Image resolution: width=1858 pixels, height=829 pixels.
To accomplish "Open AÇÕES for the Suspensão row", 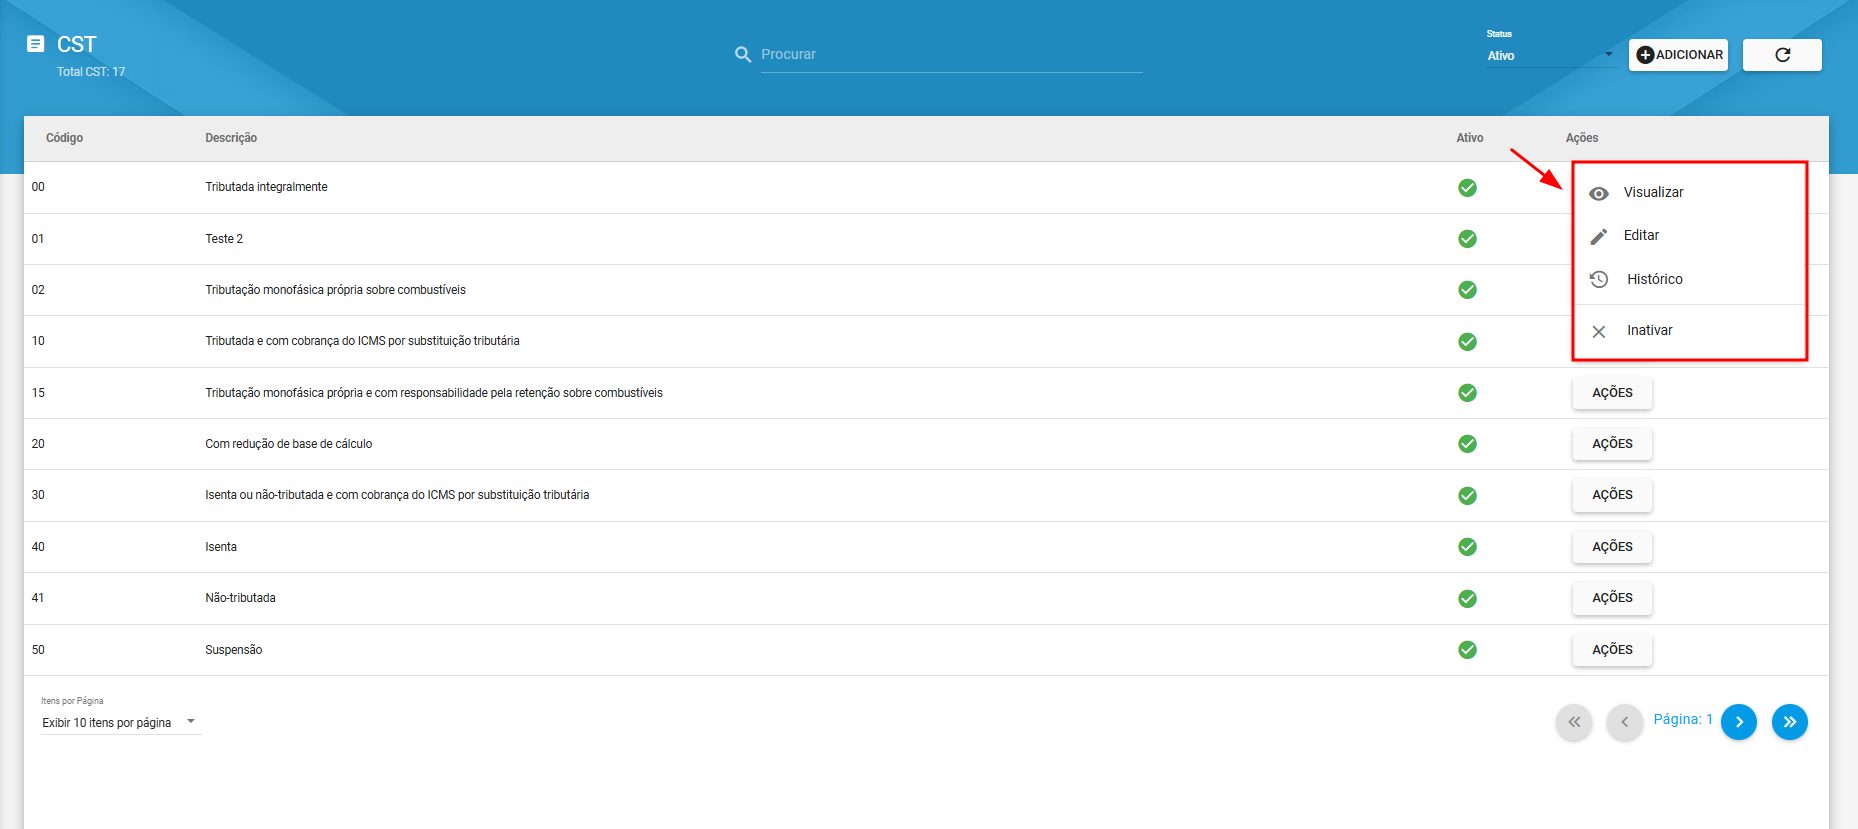I will [x=1612, y=650].
